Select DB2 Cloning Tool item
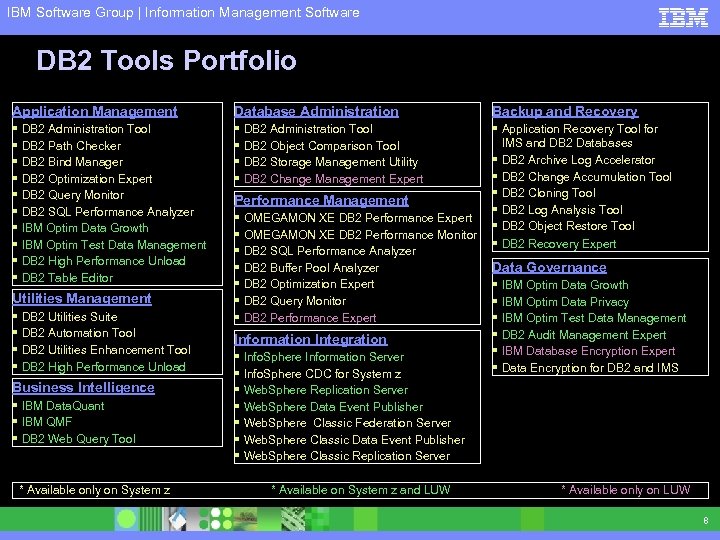 point(549,193)
